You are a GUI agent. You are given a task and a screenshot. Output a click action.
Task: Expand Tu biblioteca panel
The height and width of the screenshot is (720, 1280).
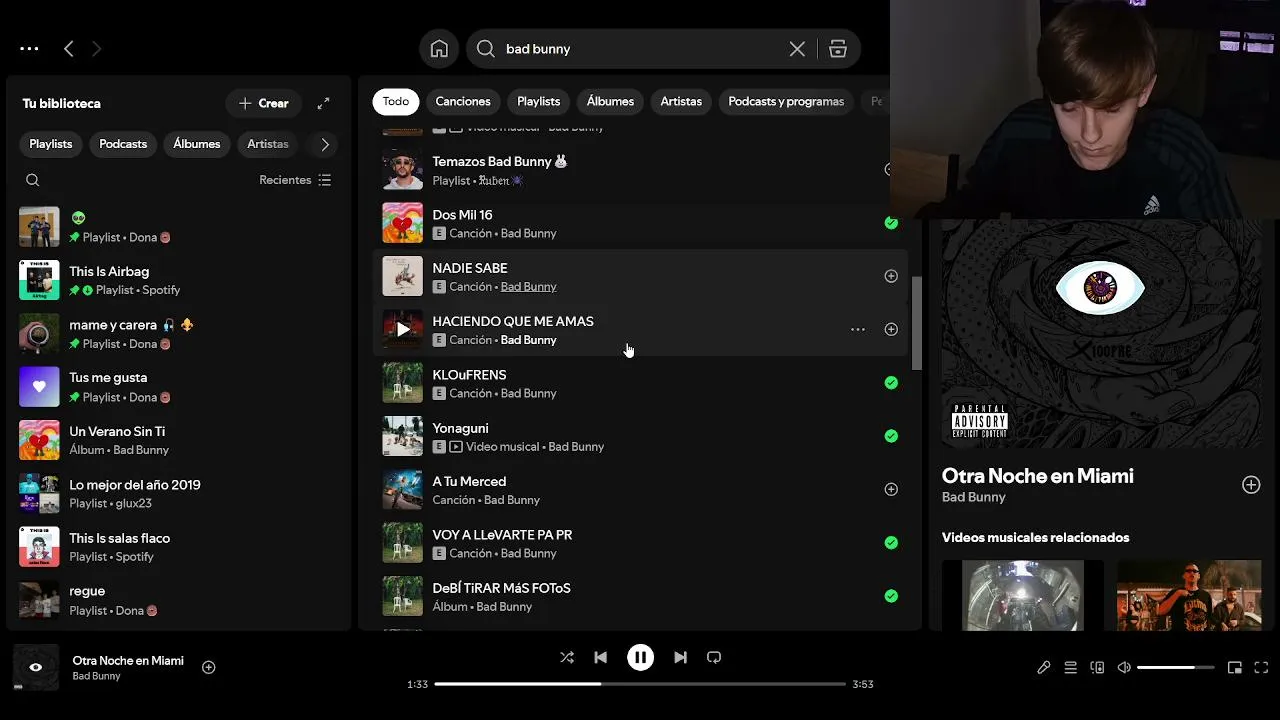point(324,103)
